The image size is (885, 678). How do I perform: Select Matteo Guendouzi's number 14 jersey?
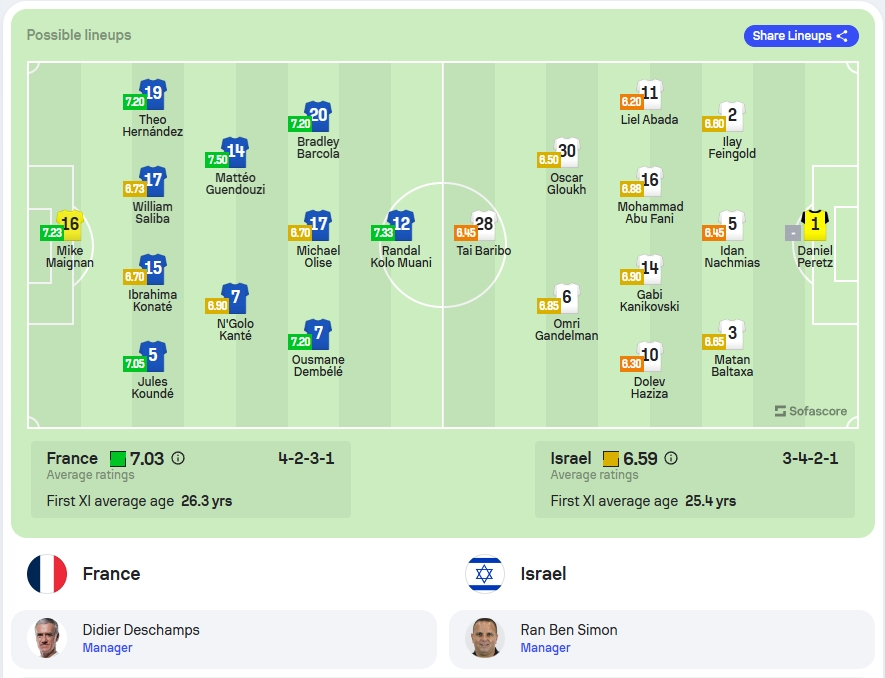point(235,152)
